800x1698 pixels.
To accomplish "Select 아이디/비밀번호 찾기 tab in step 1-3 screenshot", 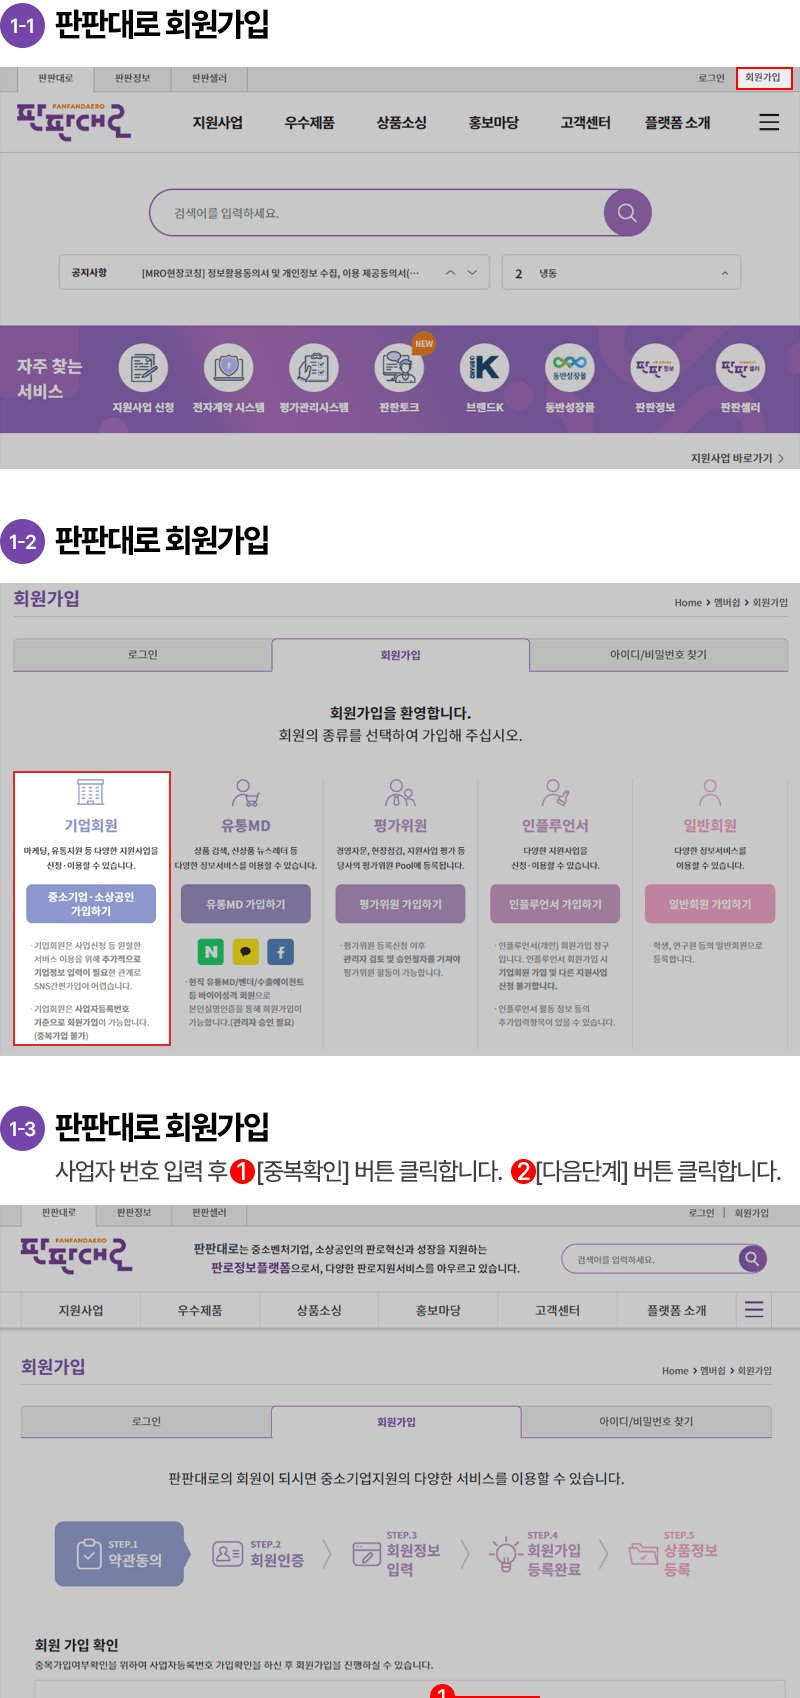I will point(646,1422).
